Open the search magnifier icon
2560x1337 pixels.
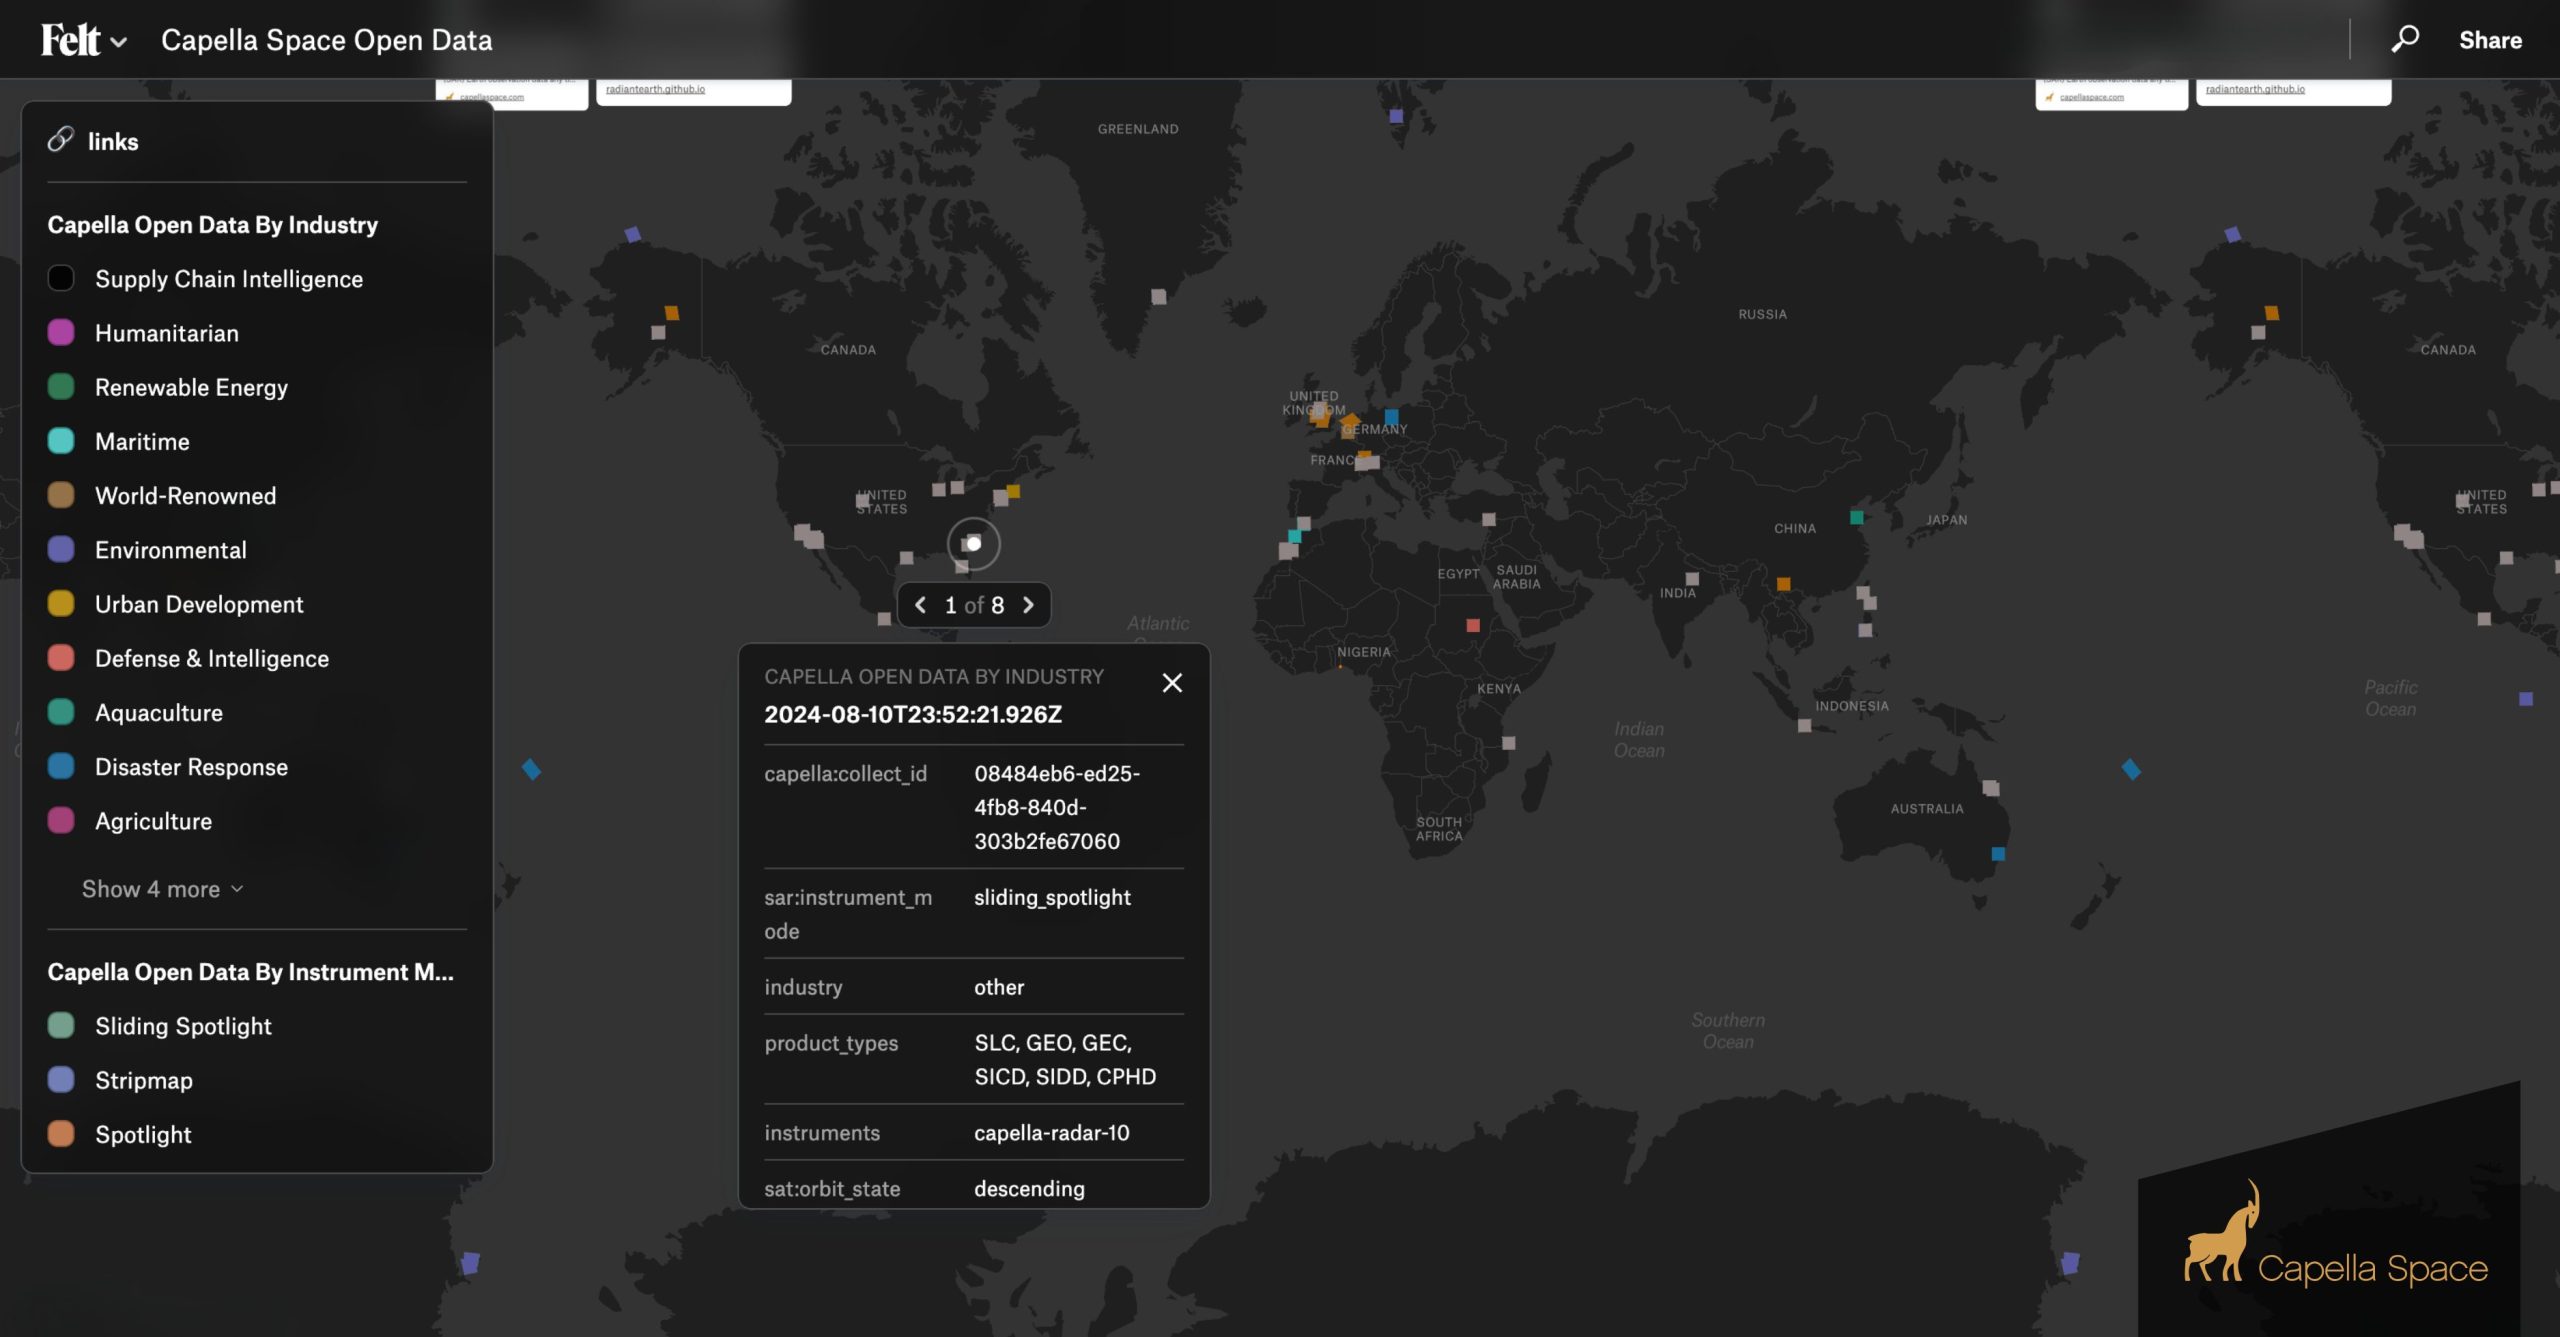(x=2405, y=39)
